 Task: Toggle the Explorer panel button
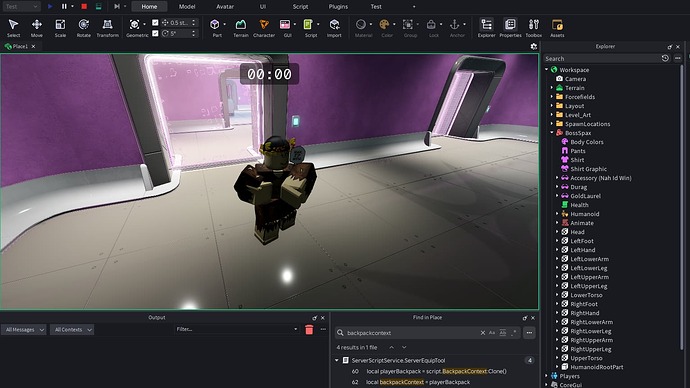pyautogui.click(x=487, y=28)
